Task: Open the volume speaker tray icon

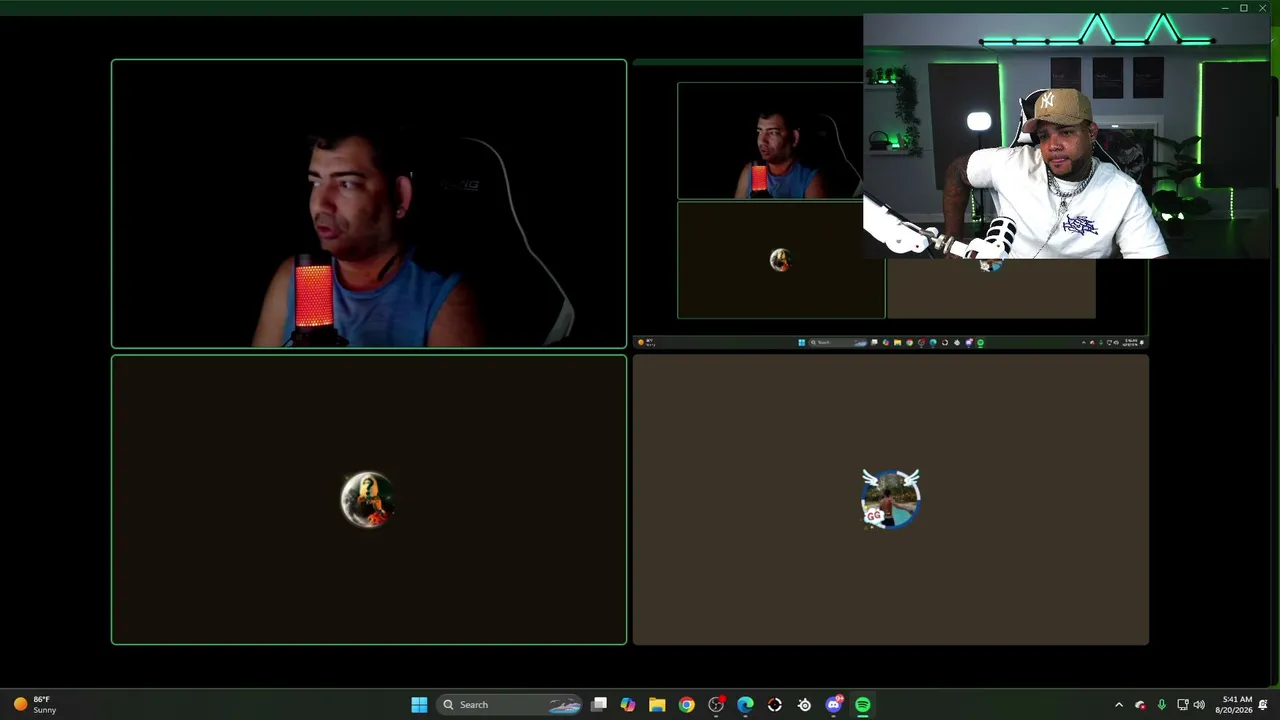Action: 1199,705
